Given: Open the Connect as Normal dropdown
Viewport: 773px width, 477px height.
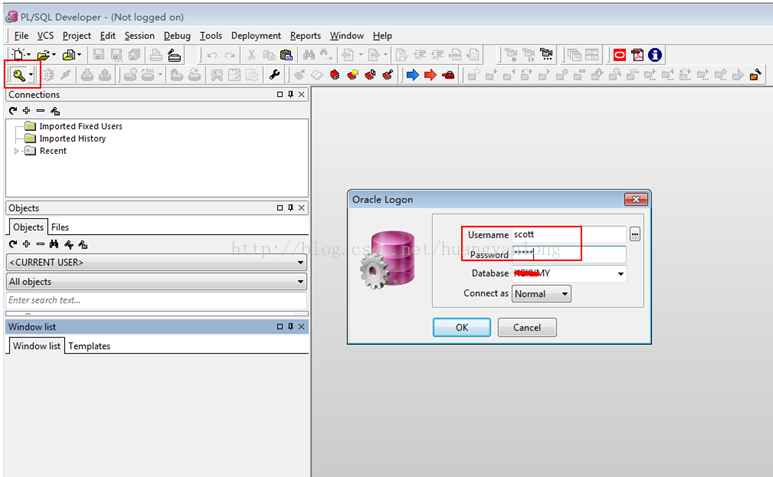Looking at the screenshot, I should coord(565,294).
